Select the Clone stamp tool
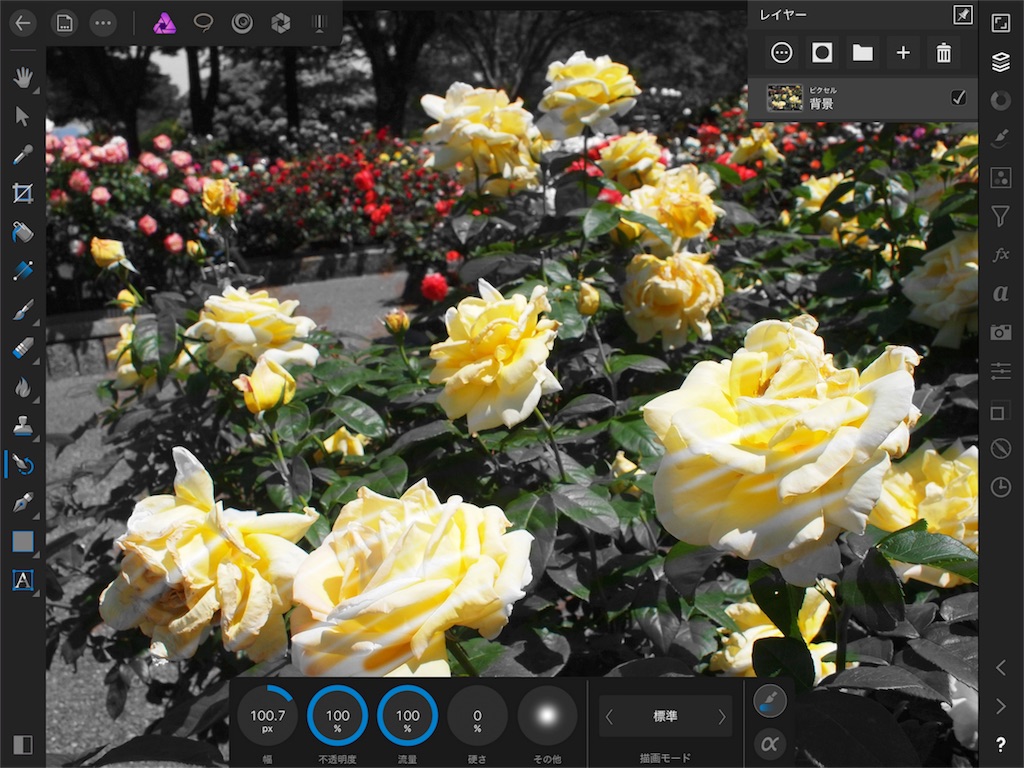This screenshot has height=768, width=1024. coord(23,426)
